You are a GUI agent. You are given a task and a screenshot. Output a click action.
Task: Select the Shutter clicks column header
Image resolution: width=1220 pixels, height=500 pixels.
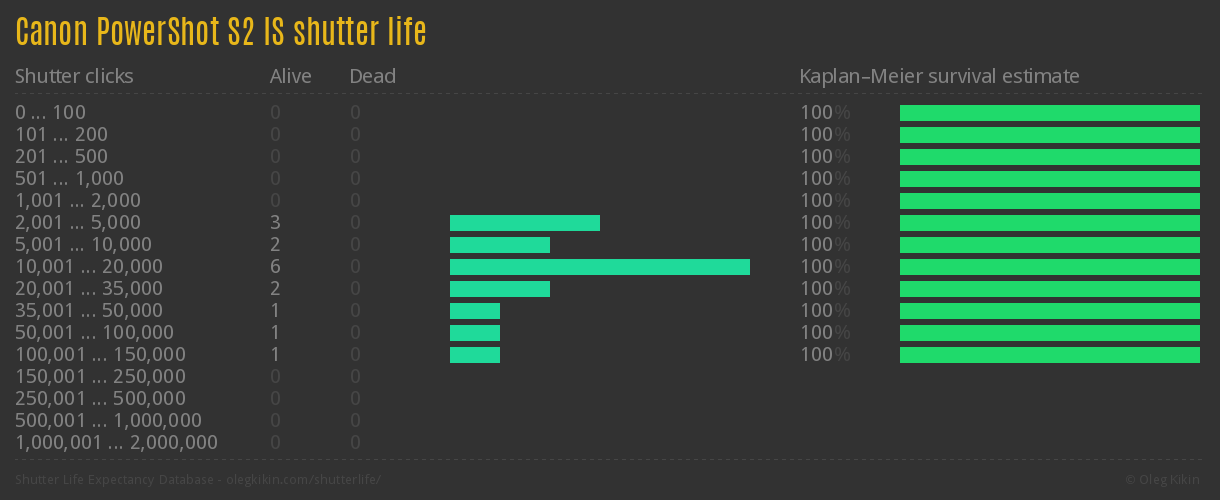point(74,76)
